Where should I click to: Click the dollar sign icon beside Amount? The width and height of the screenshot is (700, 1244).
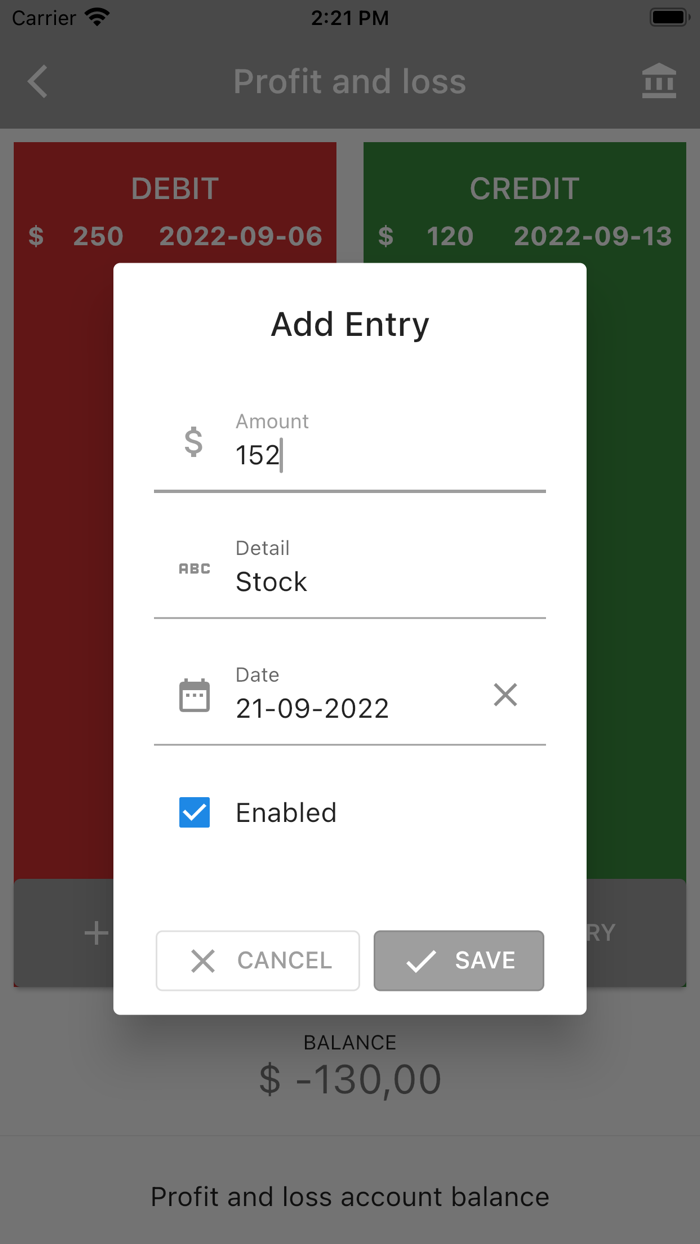pos(192,441)
